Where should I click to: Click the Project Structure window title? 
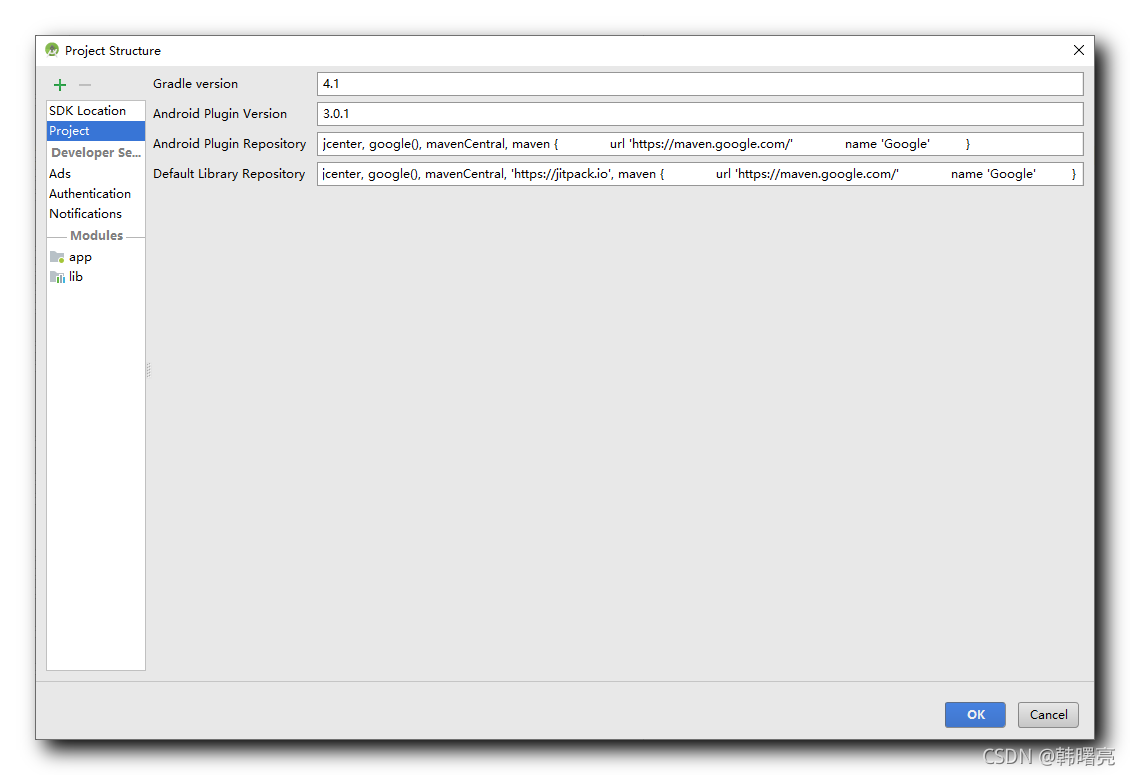pyautogui.click(x=112, y=50)
